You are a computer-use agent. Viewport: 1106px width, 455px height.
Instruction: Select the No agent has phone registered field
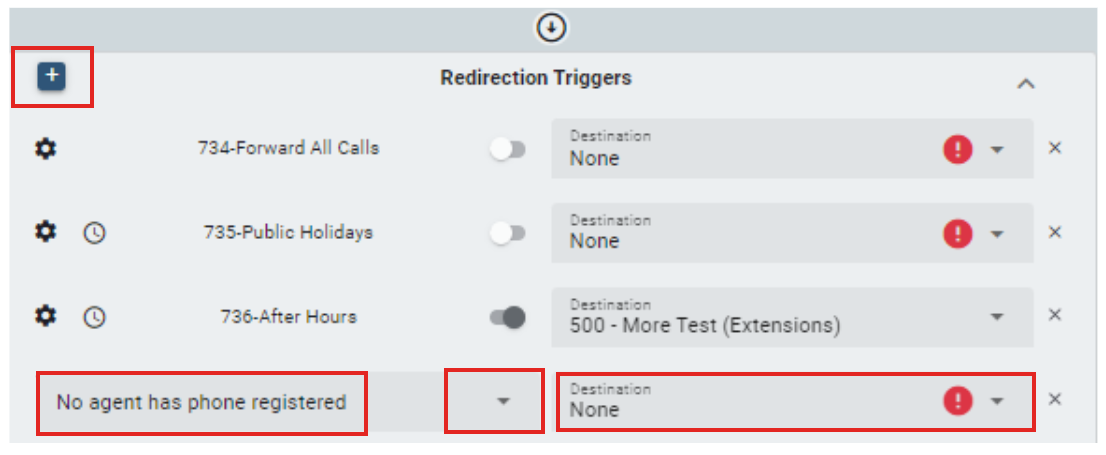tap(201, 402)
